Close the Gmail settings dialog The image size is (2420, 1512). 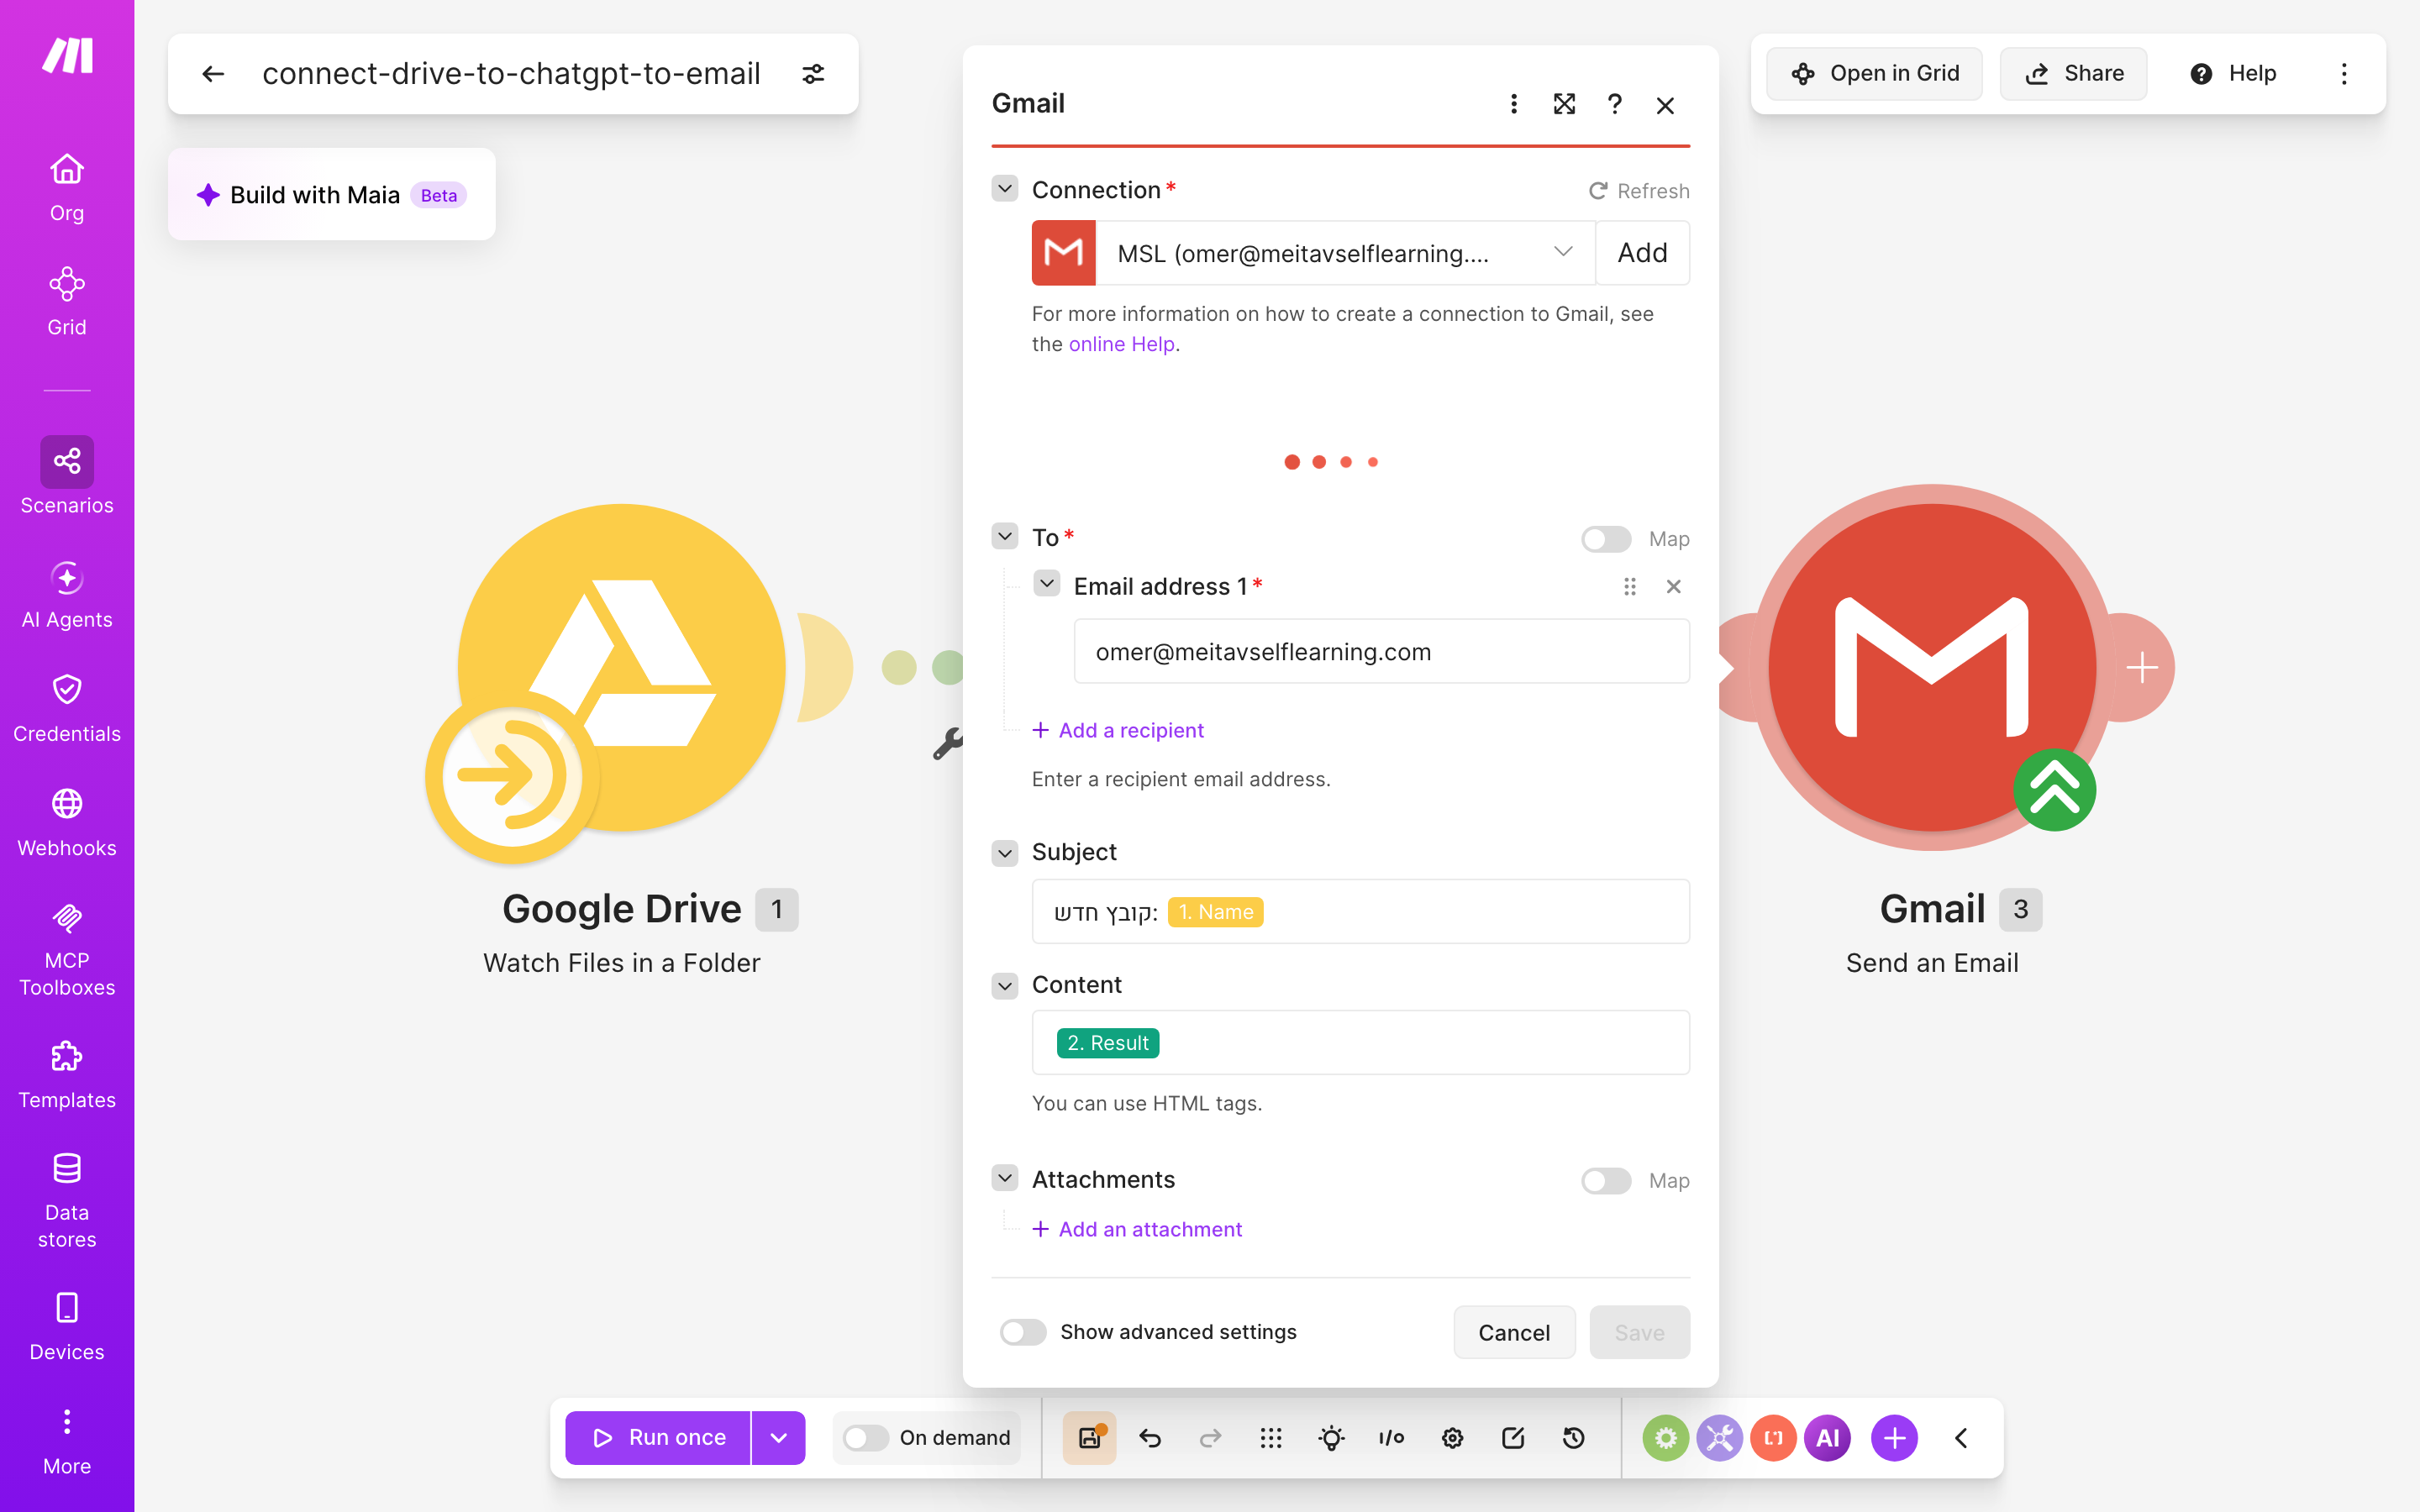1665,105
